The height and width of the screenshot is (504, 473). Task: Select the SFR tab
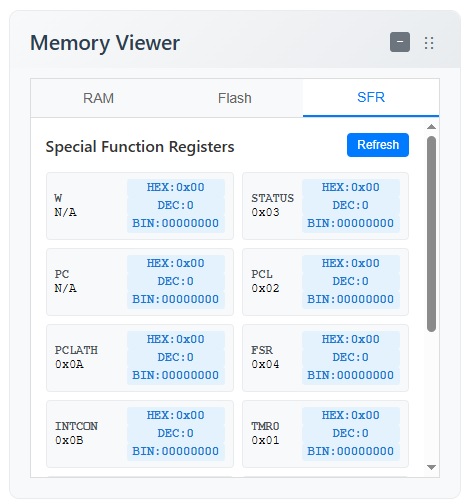(371, 97)
